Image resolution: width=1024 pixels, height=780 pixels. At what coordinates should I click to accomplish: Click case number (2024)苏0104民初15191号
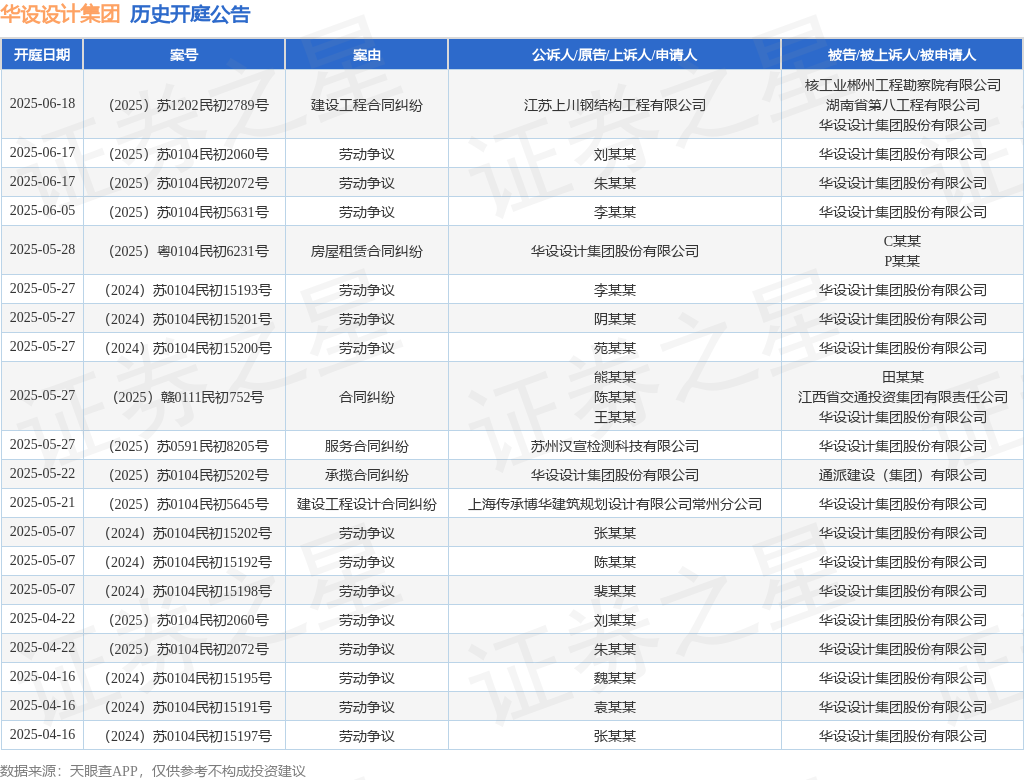(x=188, y=707)
